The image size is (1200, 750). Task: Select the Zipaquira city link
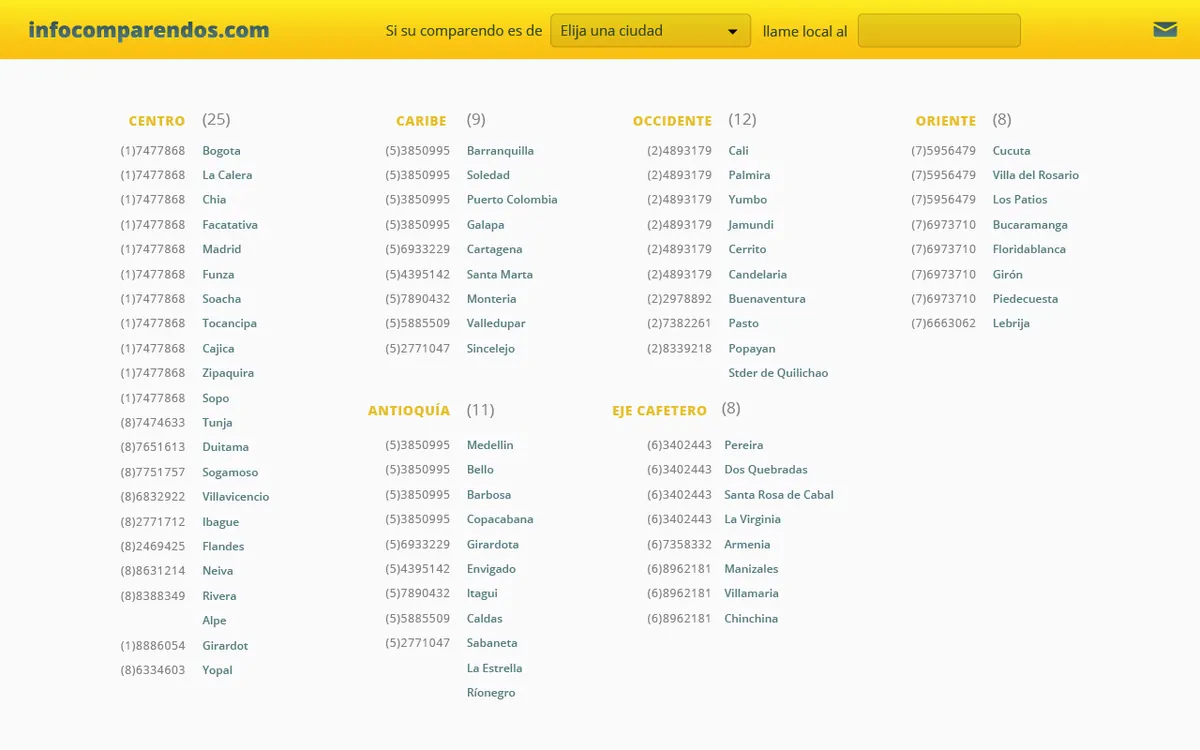click(228, 373)
